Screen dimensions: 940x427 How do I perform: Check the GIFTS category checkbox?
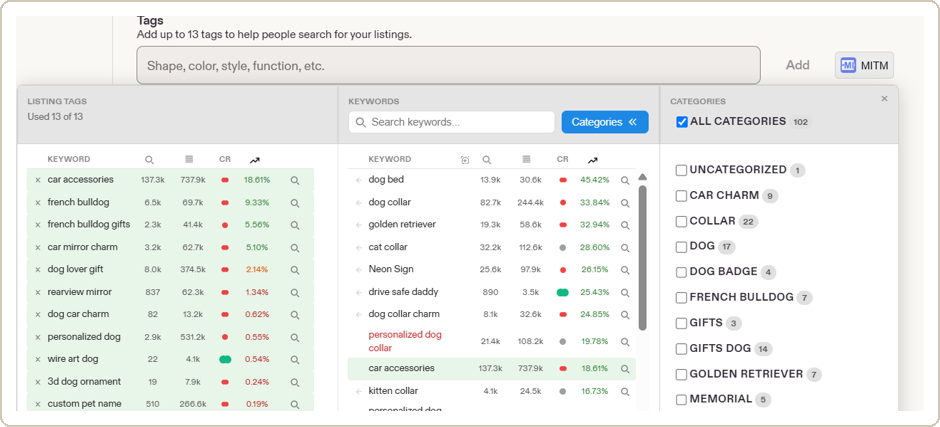click(x=681, y=323)
